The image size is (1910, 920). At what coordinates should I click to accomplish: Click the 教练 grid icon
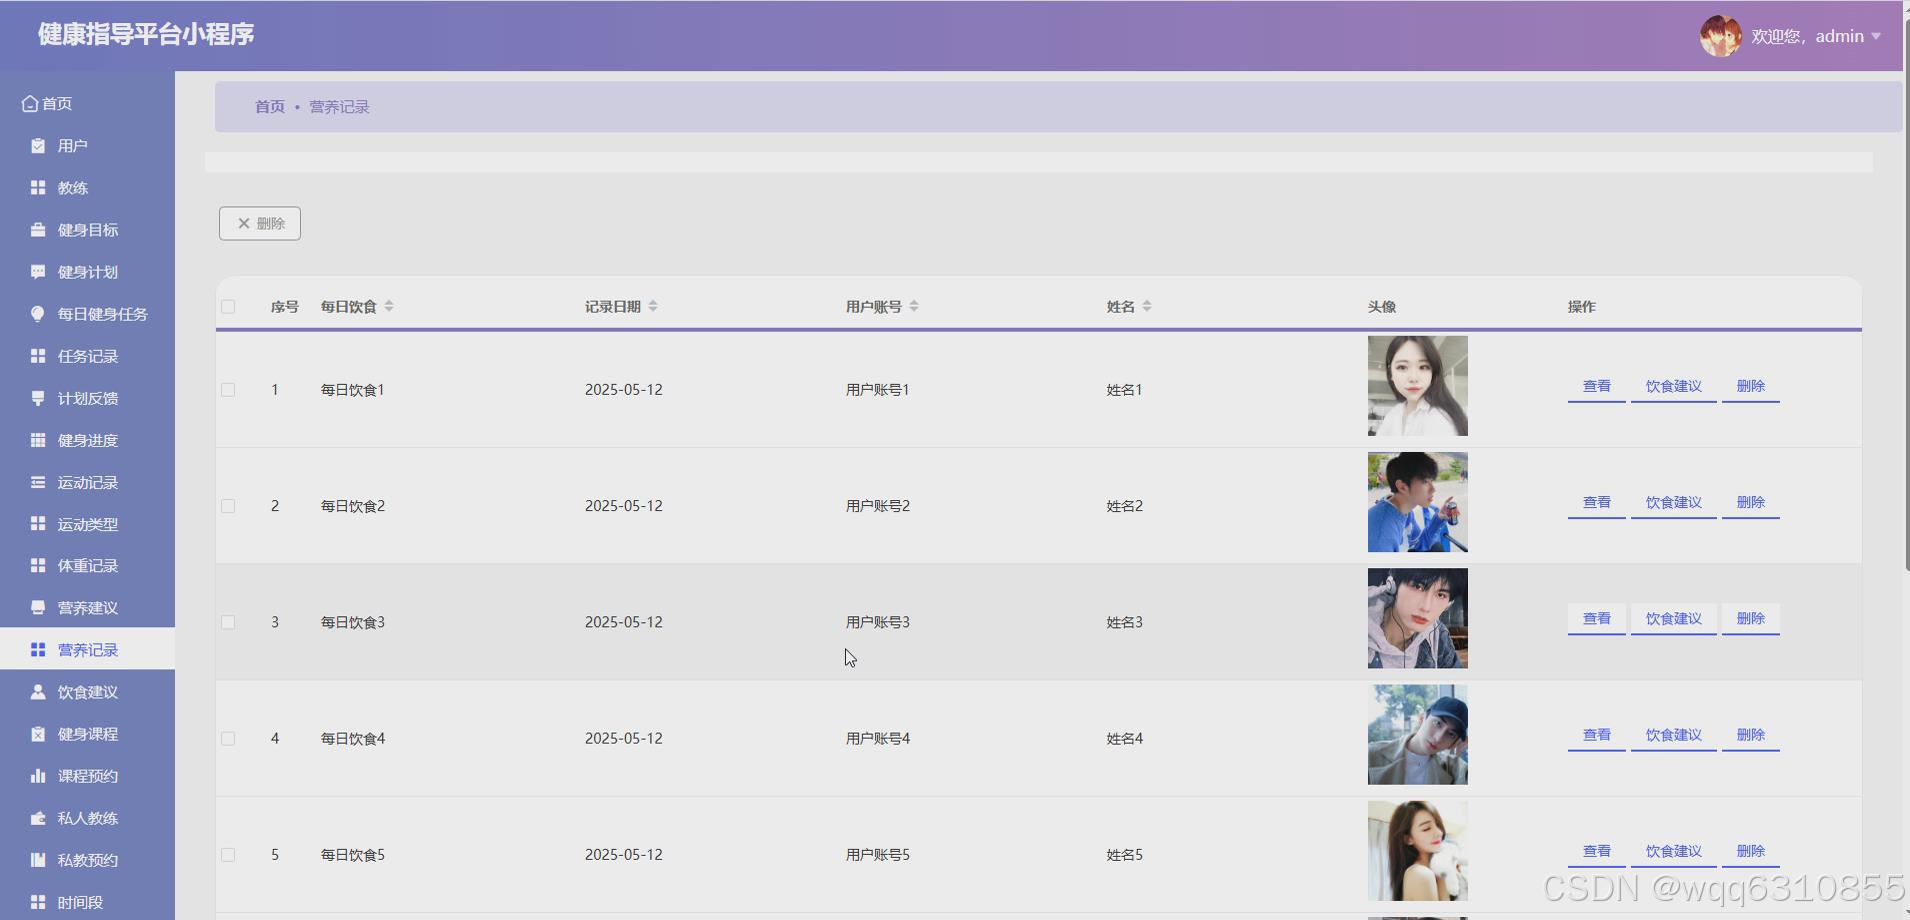[38, 188]
